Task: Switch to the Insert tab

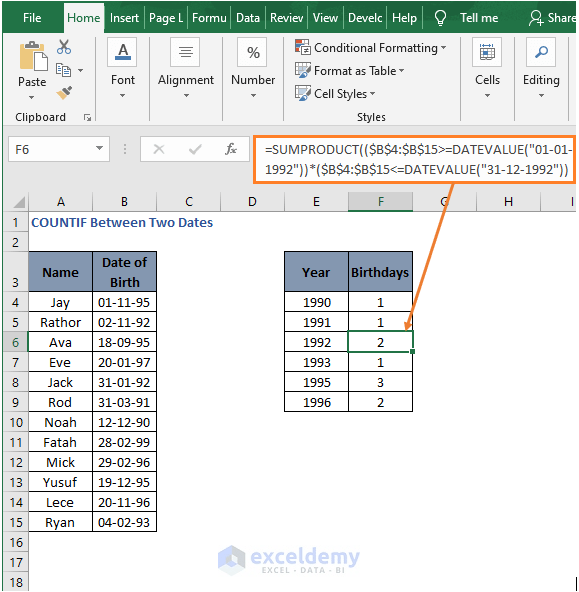Action: tap(124, 18)
